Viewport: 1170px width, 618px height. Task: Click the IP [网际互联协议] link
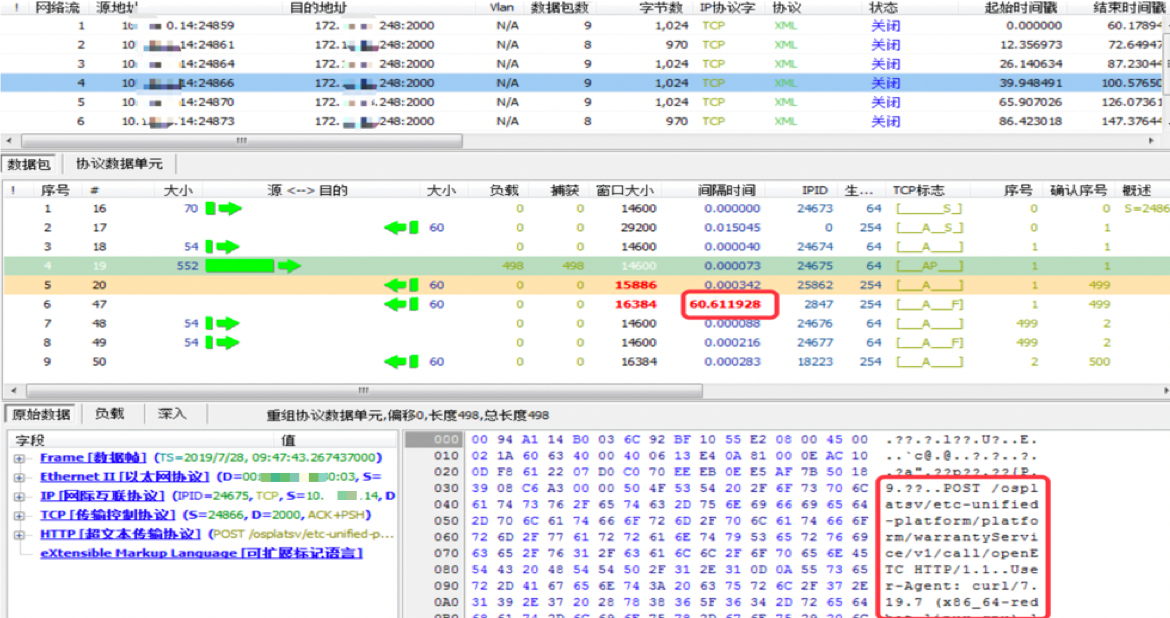(102, 496)
